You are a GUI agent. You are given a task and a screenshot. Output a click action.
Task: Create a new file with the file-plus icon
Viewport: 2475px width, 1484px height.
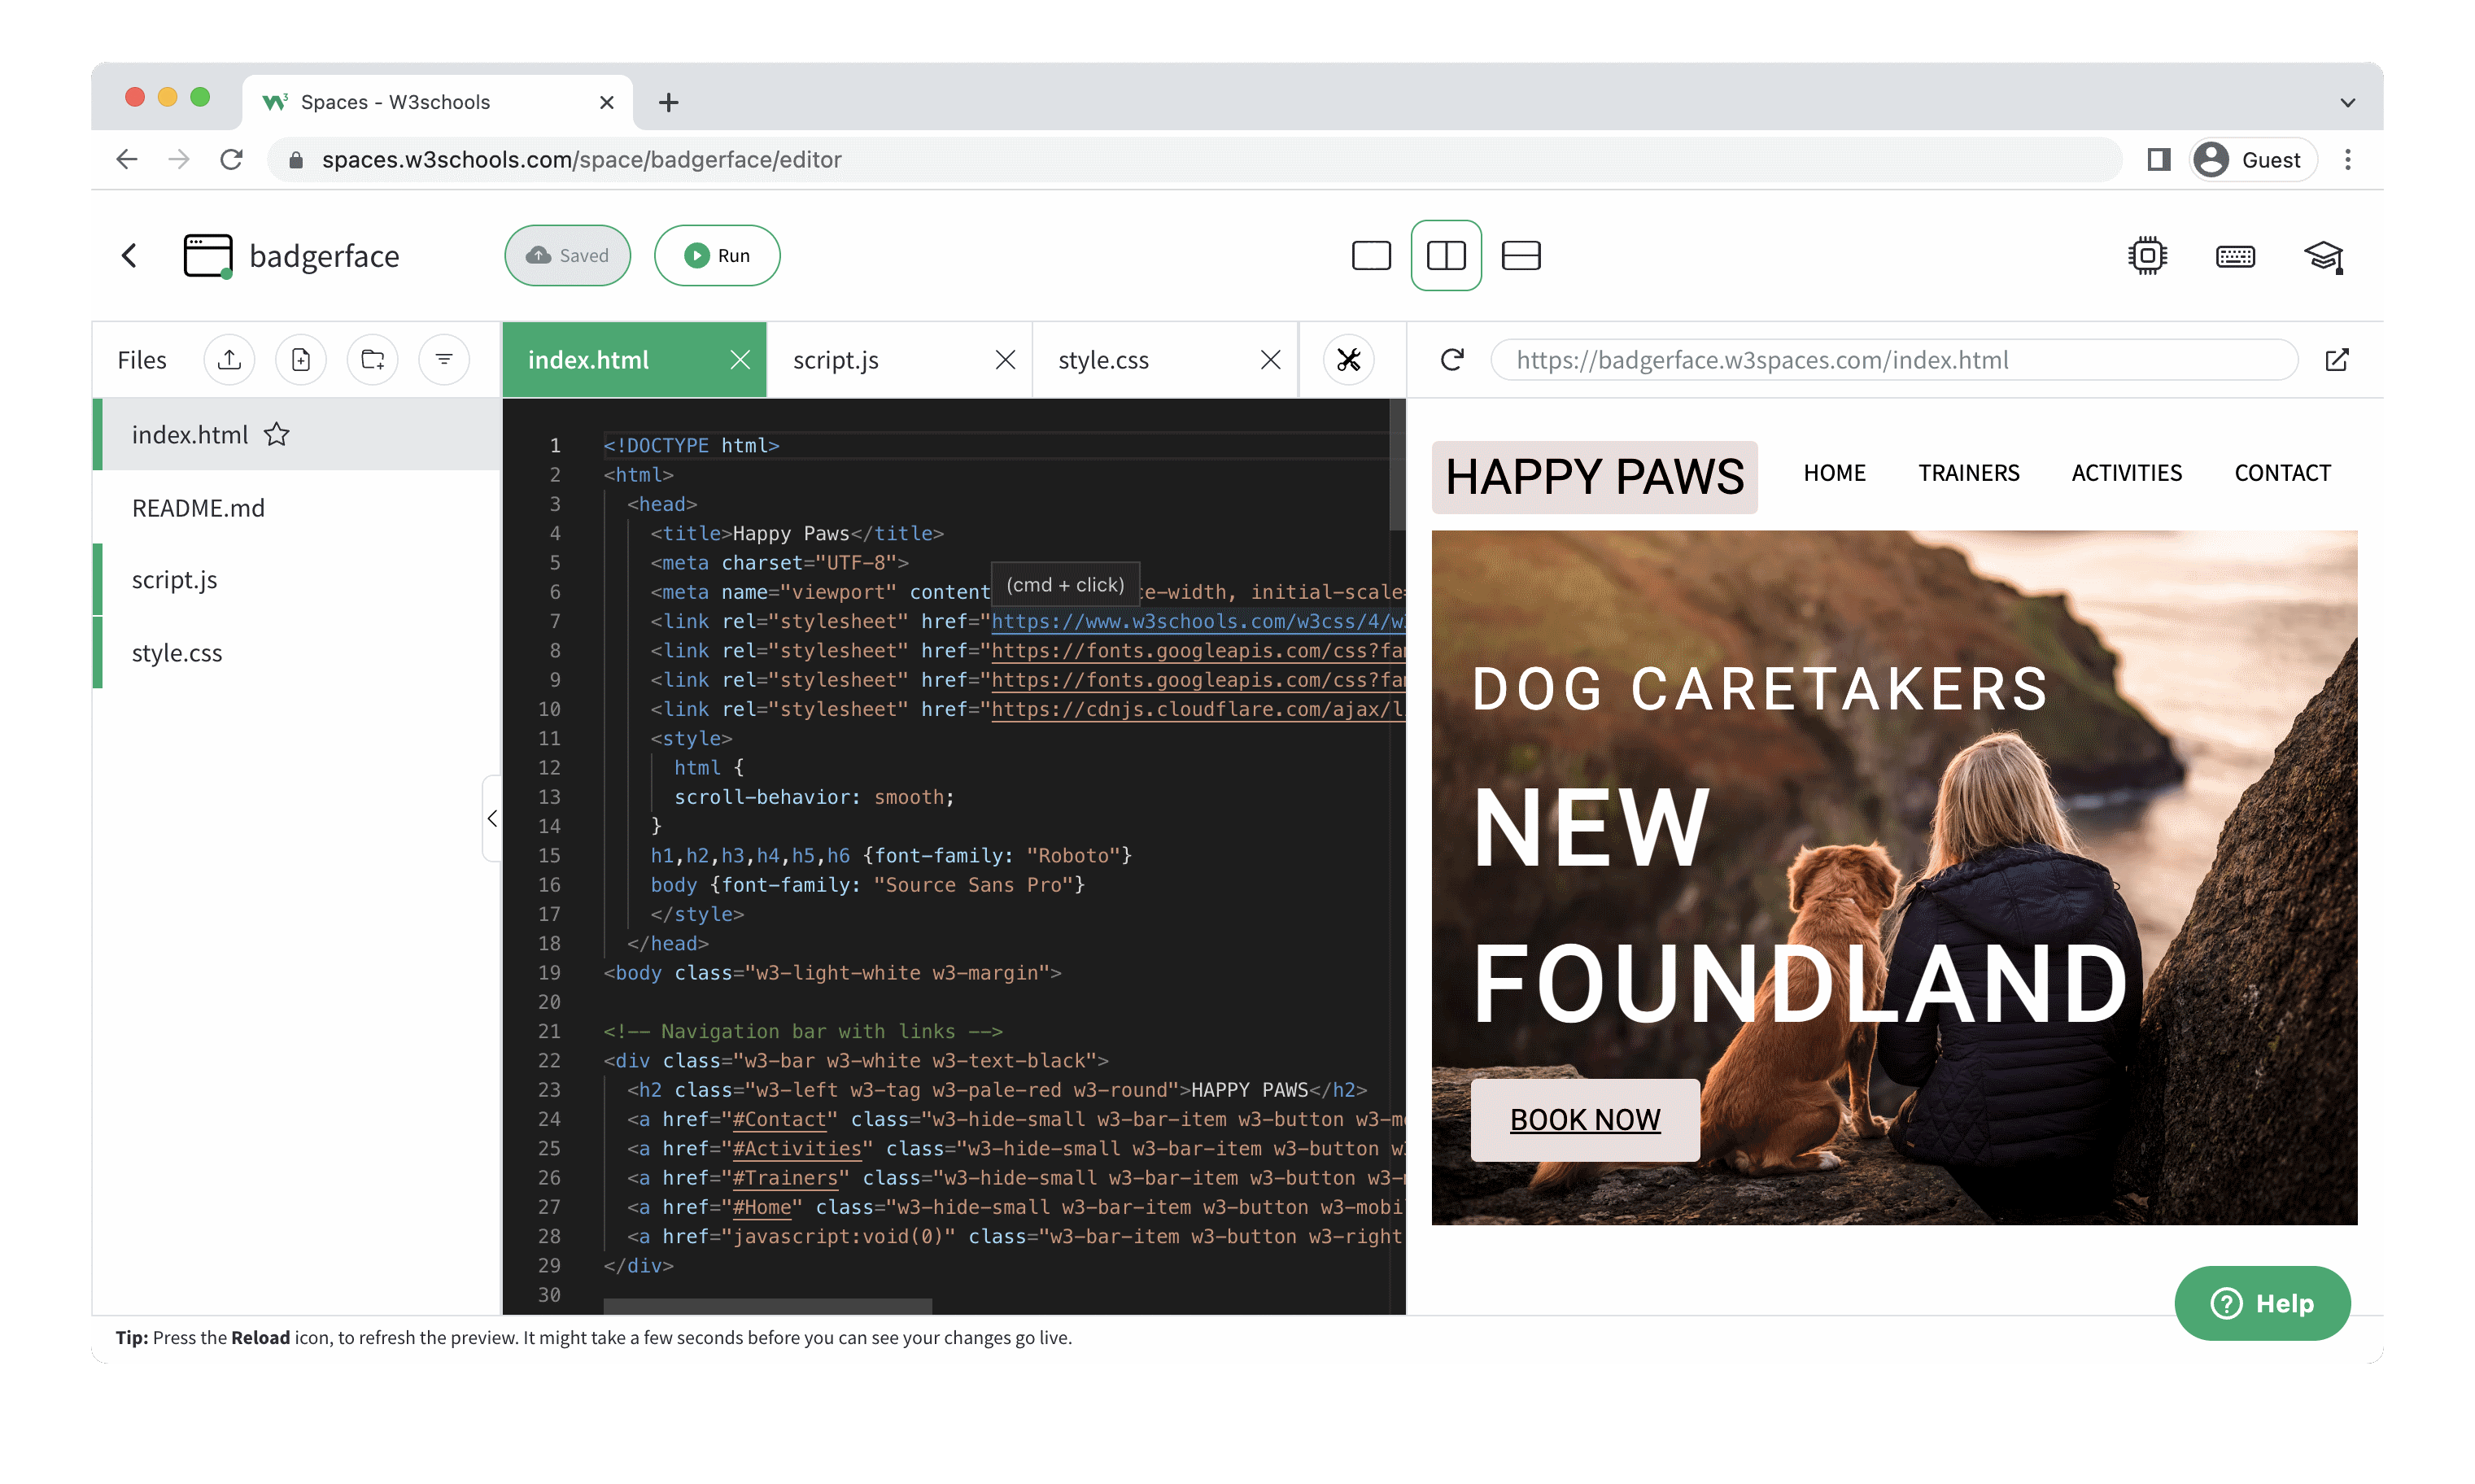pyautogui.click(x=301, y=360)
